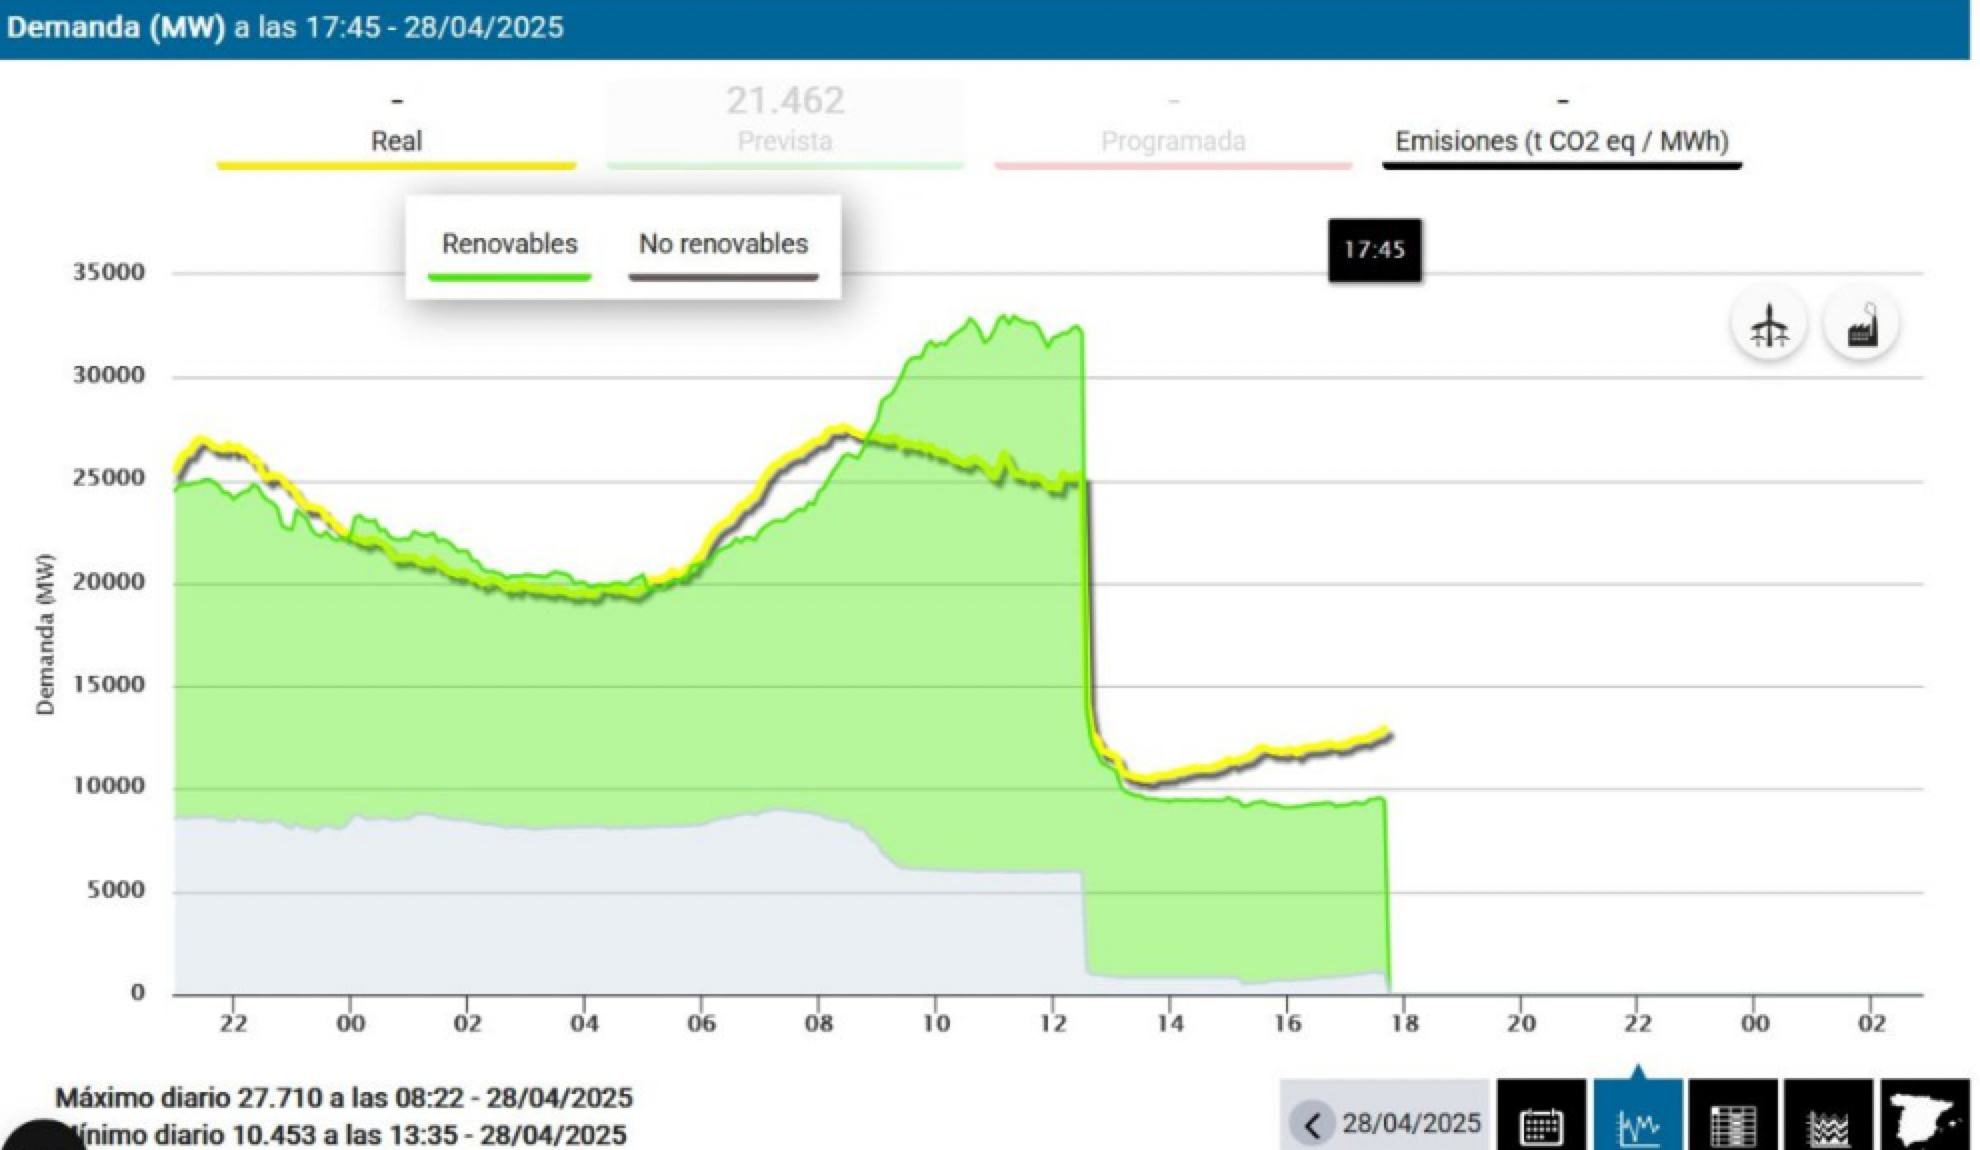Click the factory emissions icon
1980x1150 pixels.
coord(1861,325)
